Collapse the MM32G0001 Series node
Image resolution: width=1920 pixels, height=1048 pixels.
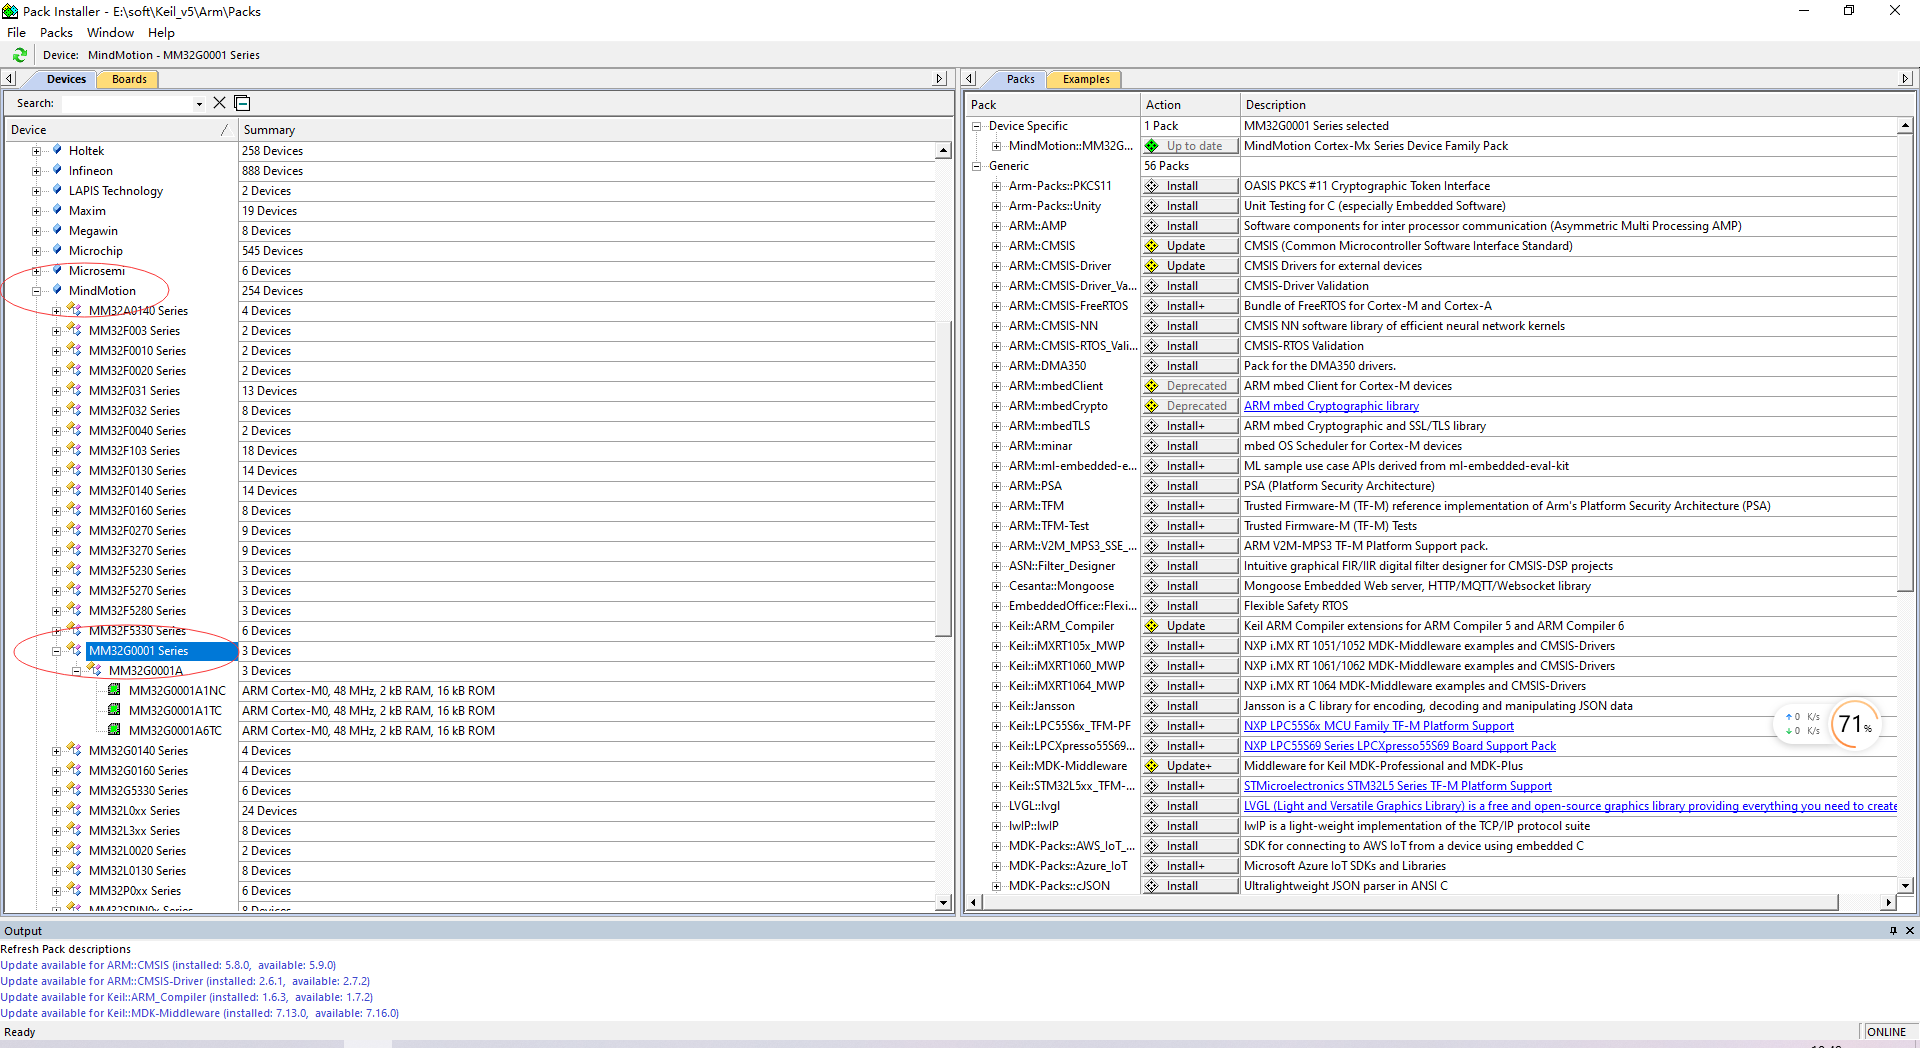pos(57,651)
